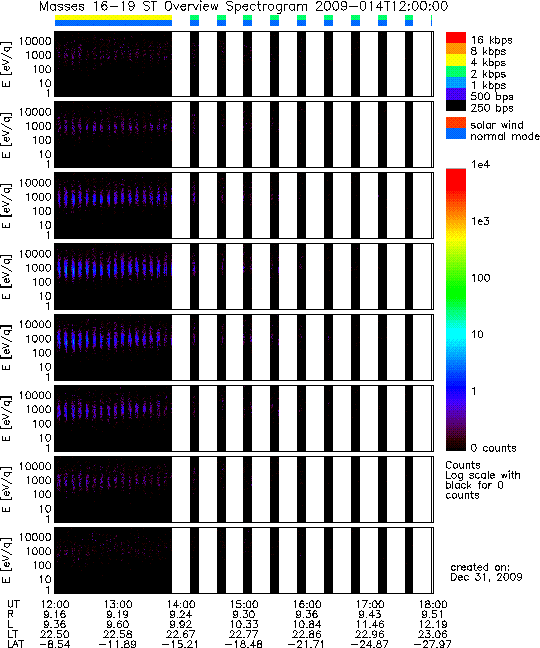
Task: Click the R value '9.30'
Action: (244, 615)
